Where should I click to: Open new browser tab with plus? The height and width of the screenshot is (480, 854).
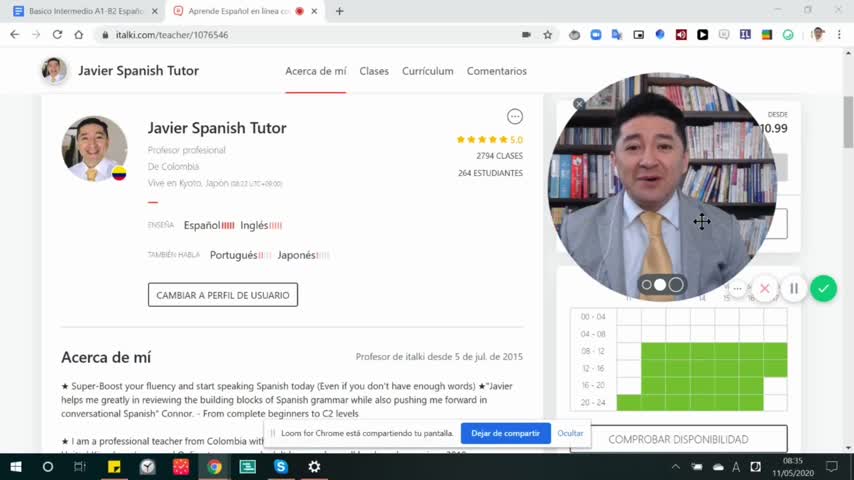click(339, 11)
